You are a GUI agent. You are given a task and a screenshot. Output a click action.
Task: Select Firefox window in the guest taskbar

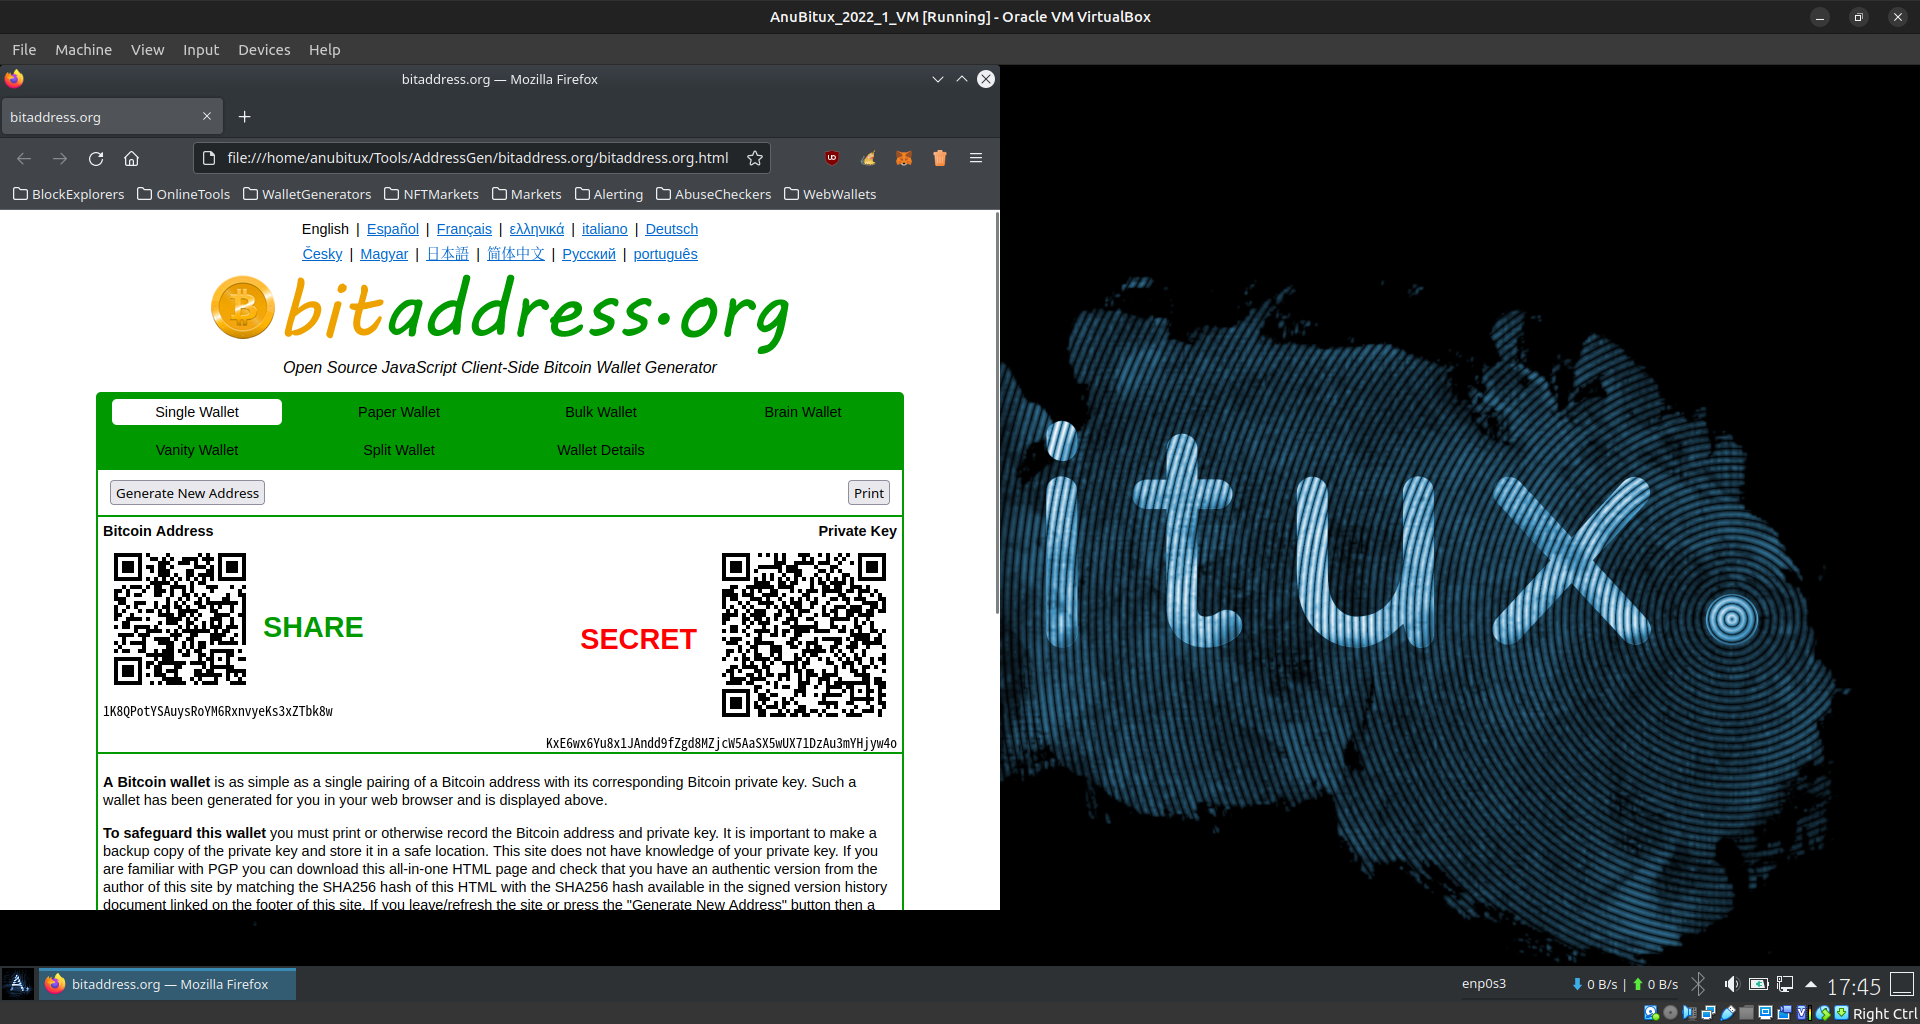168,984
